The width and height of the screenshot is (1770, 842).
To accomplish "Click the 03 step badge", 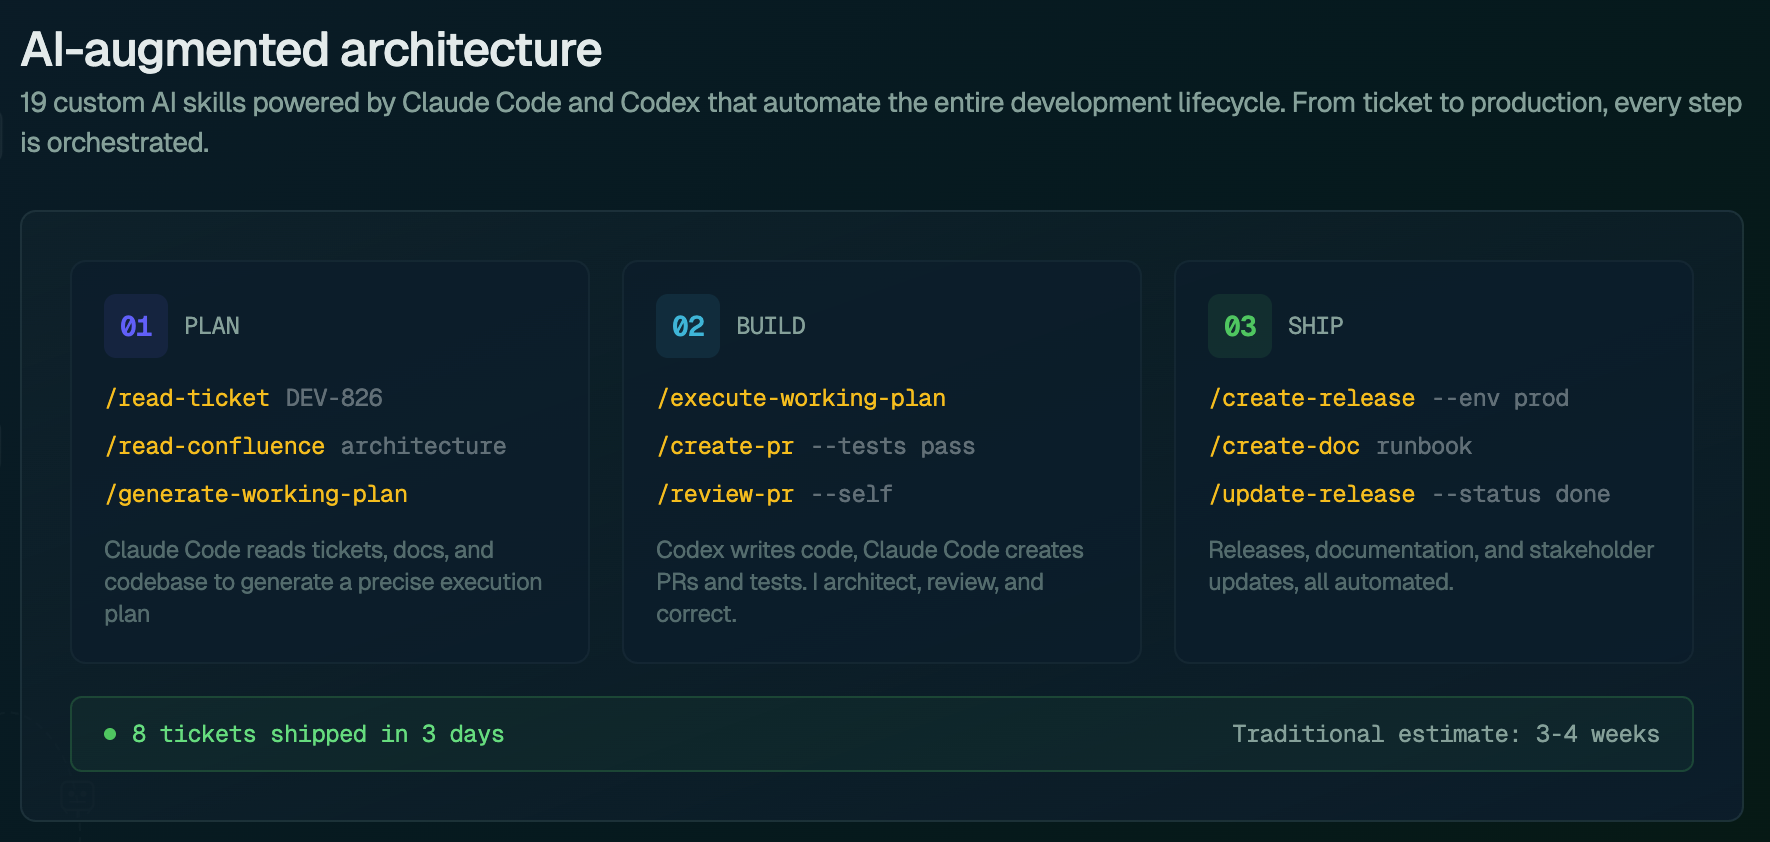I will (1240, 326).
